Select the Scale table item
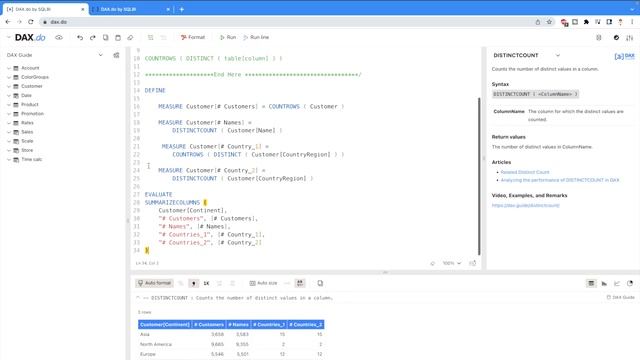 [x=27, y=141]
